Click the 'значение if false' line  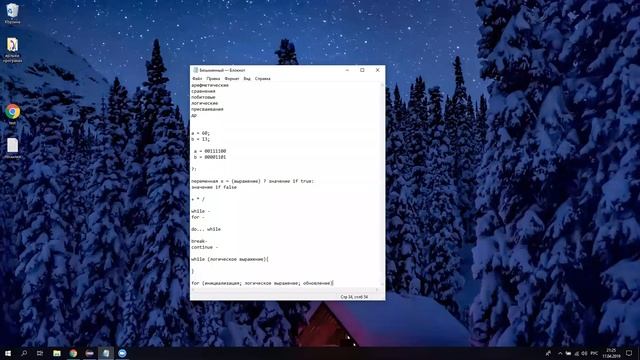pyautogui.click(x=214, y=187)
